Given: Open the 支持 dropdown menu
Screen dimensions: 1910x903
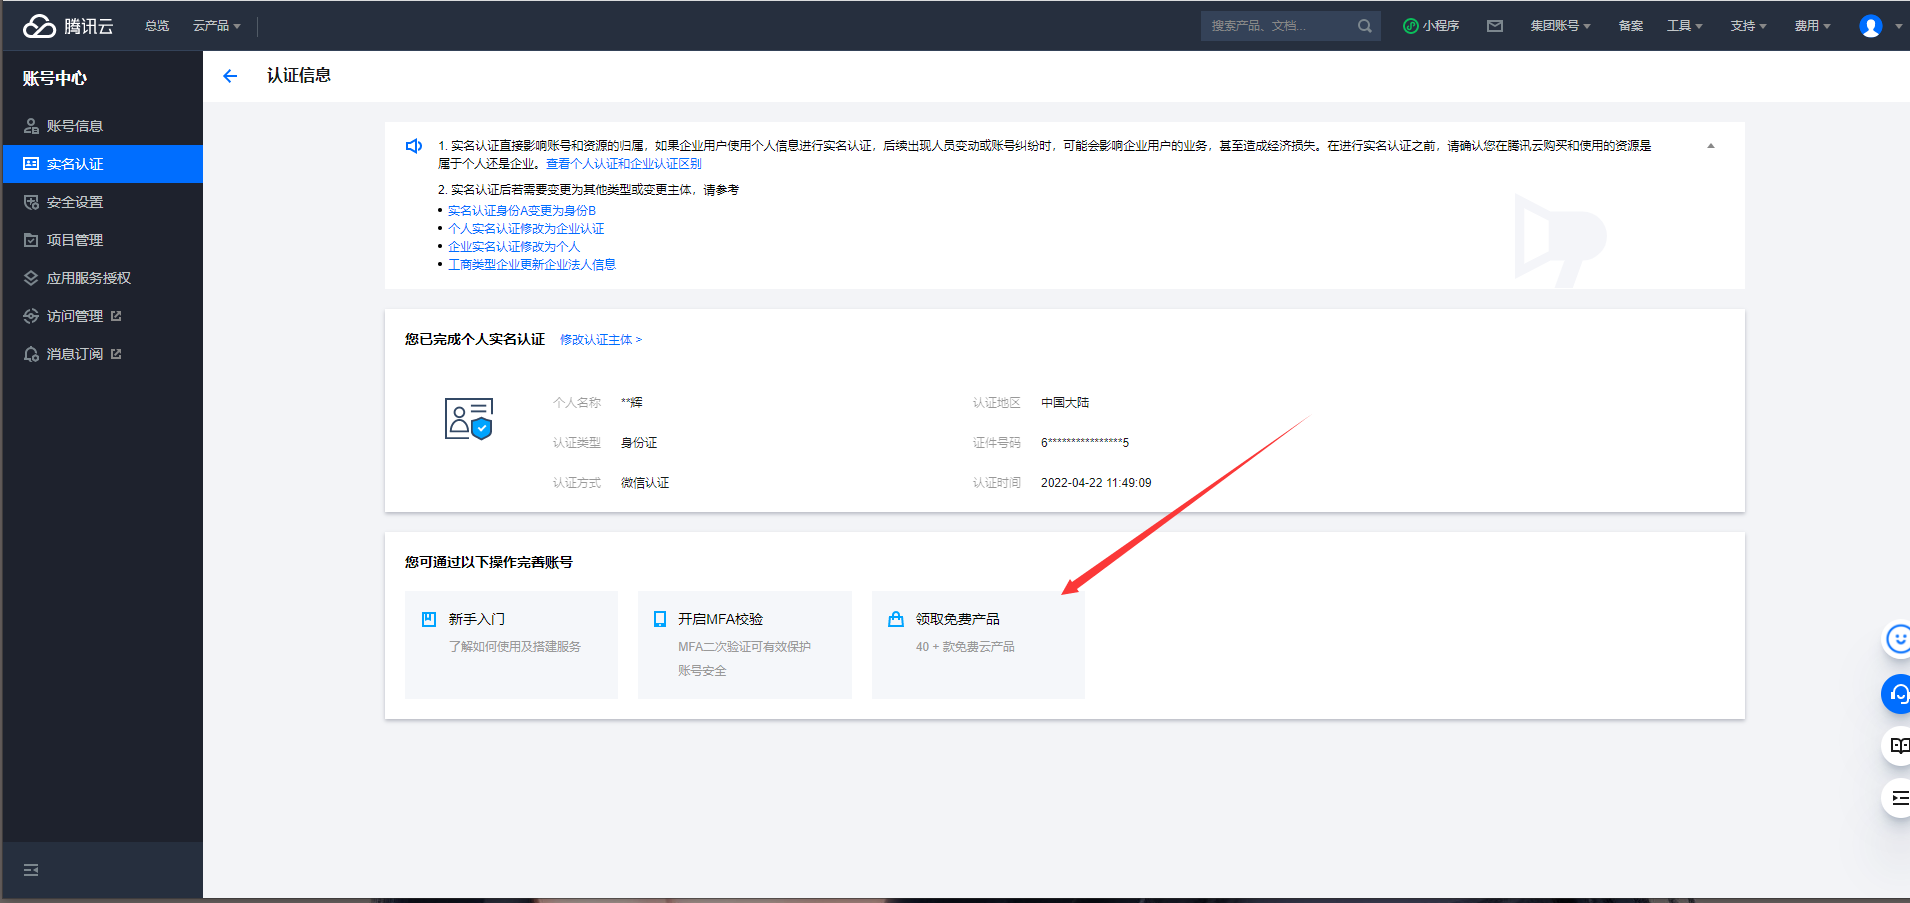Looking at the screenshot, I should click(x=1749, y=26).
